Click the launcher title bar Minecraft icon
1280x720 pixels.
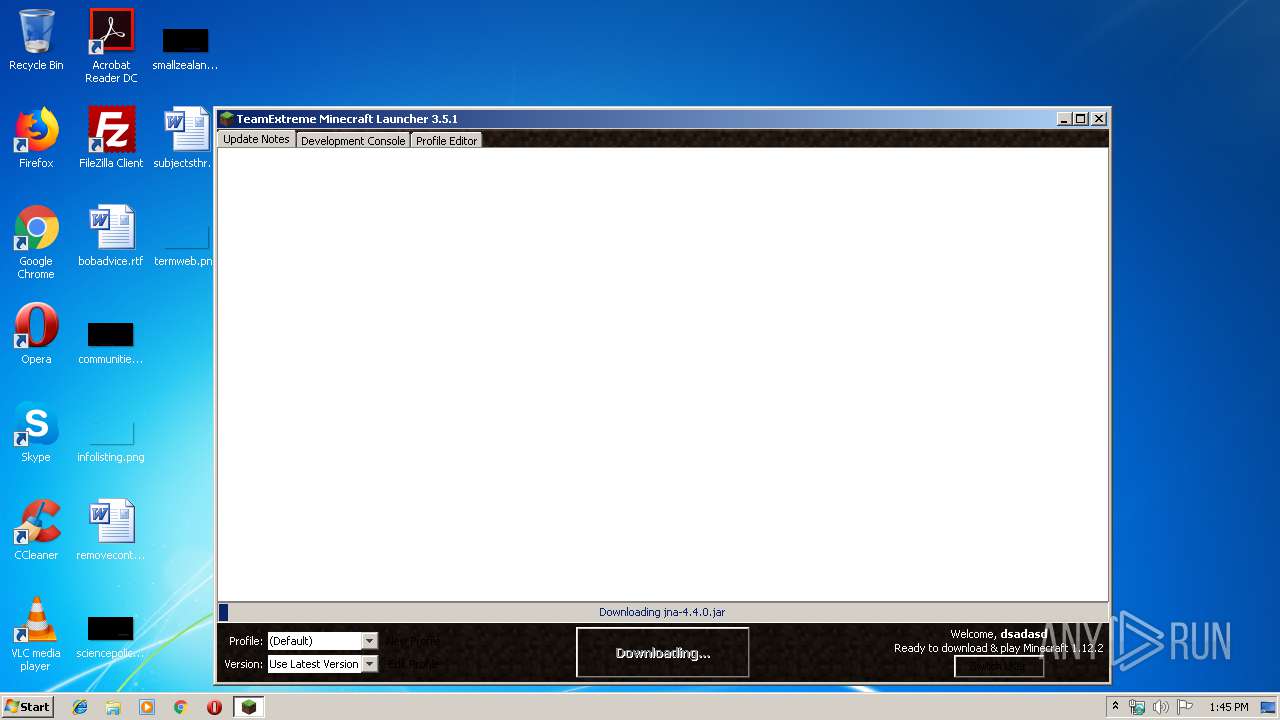click(227, 119)
